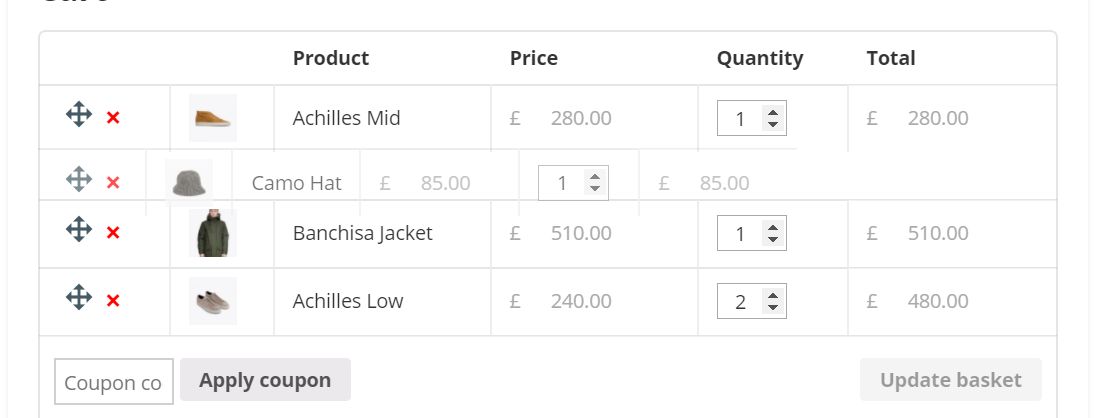The image size is (1117, 418).
Task: Delete Banchisa Jacket using red X
Action: [x=113, y=233]
